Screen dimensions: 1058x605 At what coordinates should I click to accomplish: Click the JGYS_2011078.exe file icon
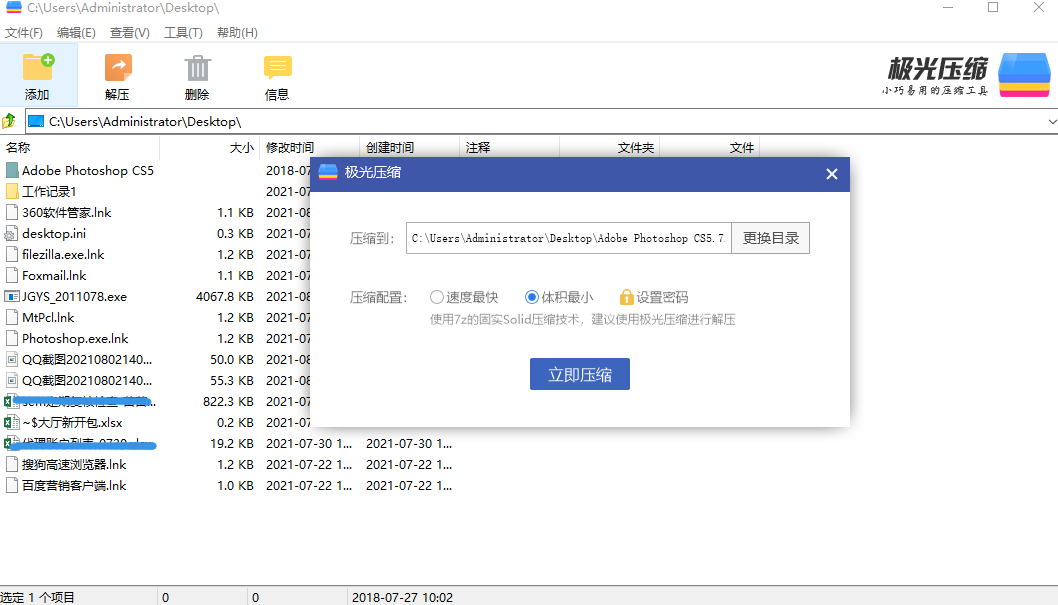click(x=12, y=296)
